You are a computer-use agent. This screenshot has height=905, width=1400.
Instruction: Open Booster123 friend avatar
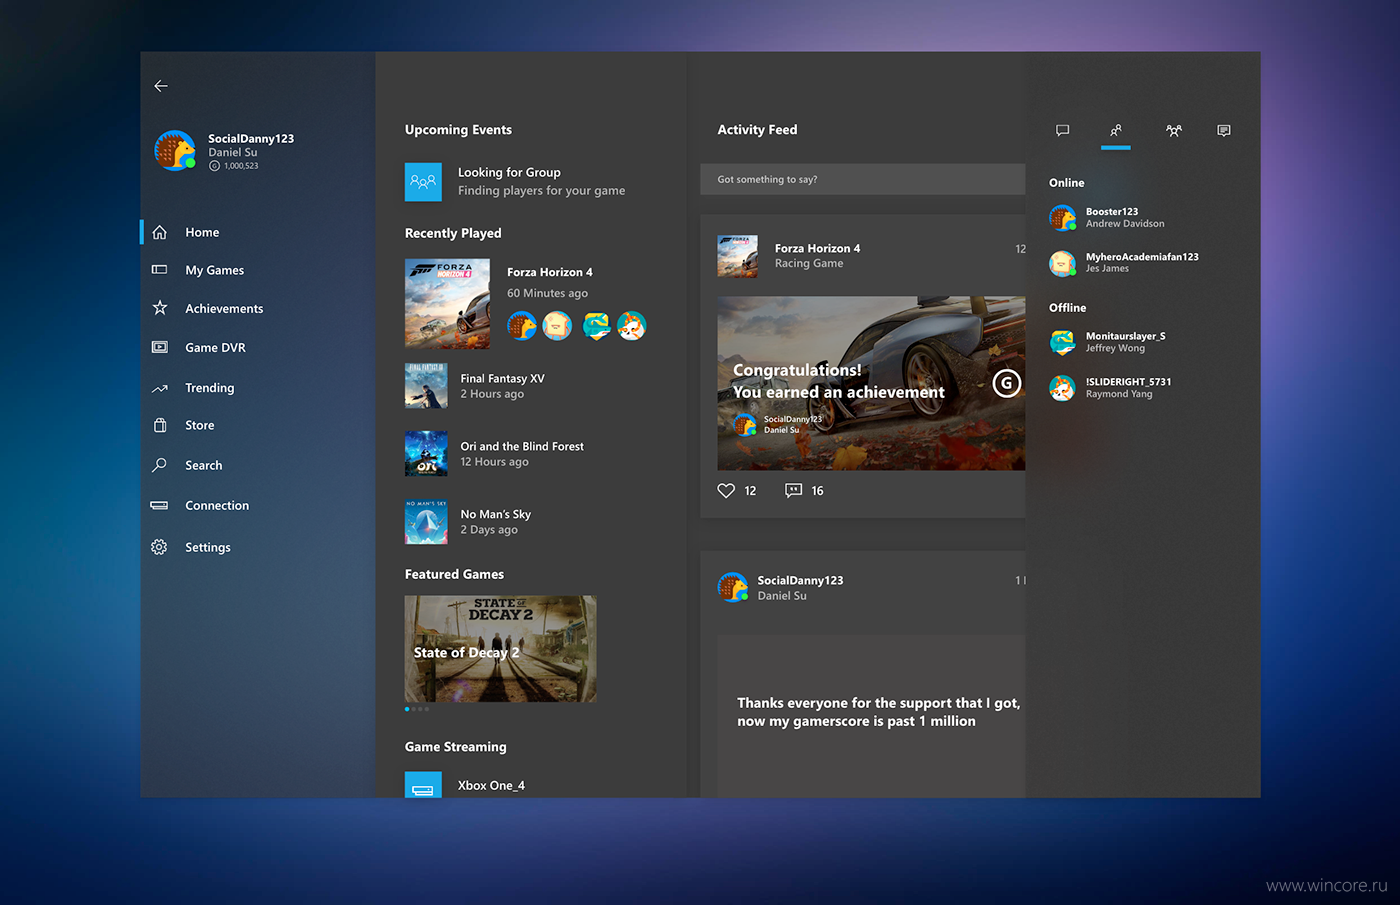[1062, 217]
